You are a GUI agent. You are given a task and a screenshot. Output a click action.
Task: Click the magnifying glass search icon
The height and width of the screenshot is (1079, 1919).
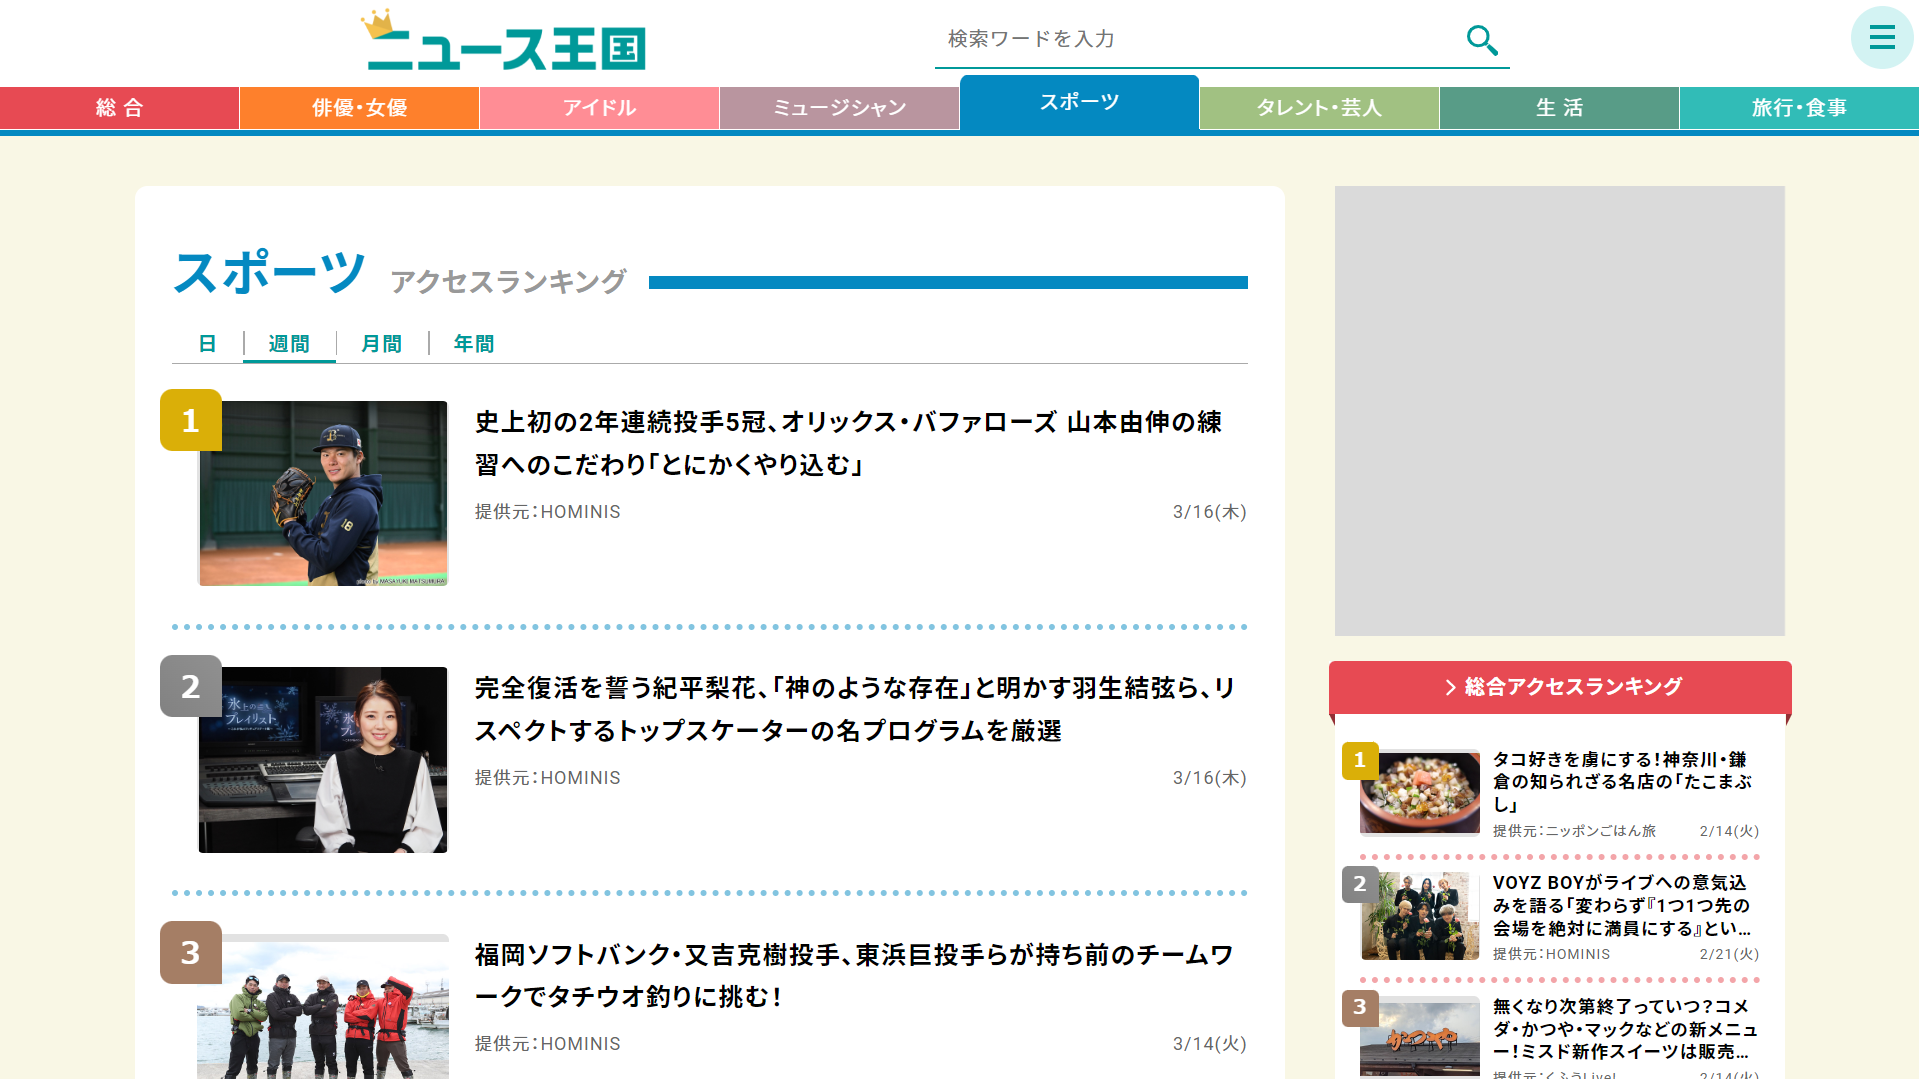pos(1482,40)
